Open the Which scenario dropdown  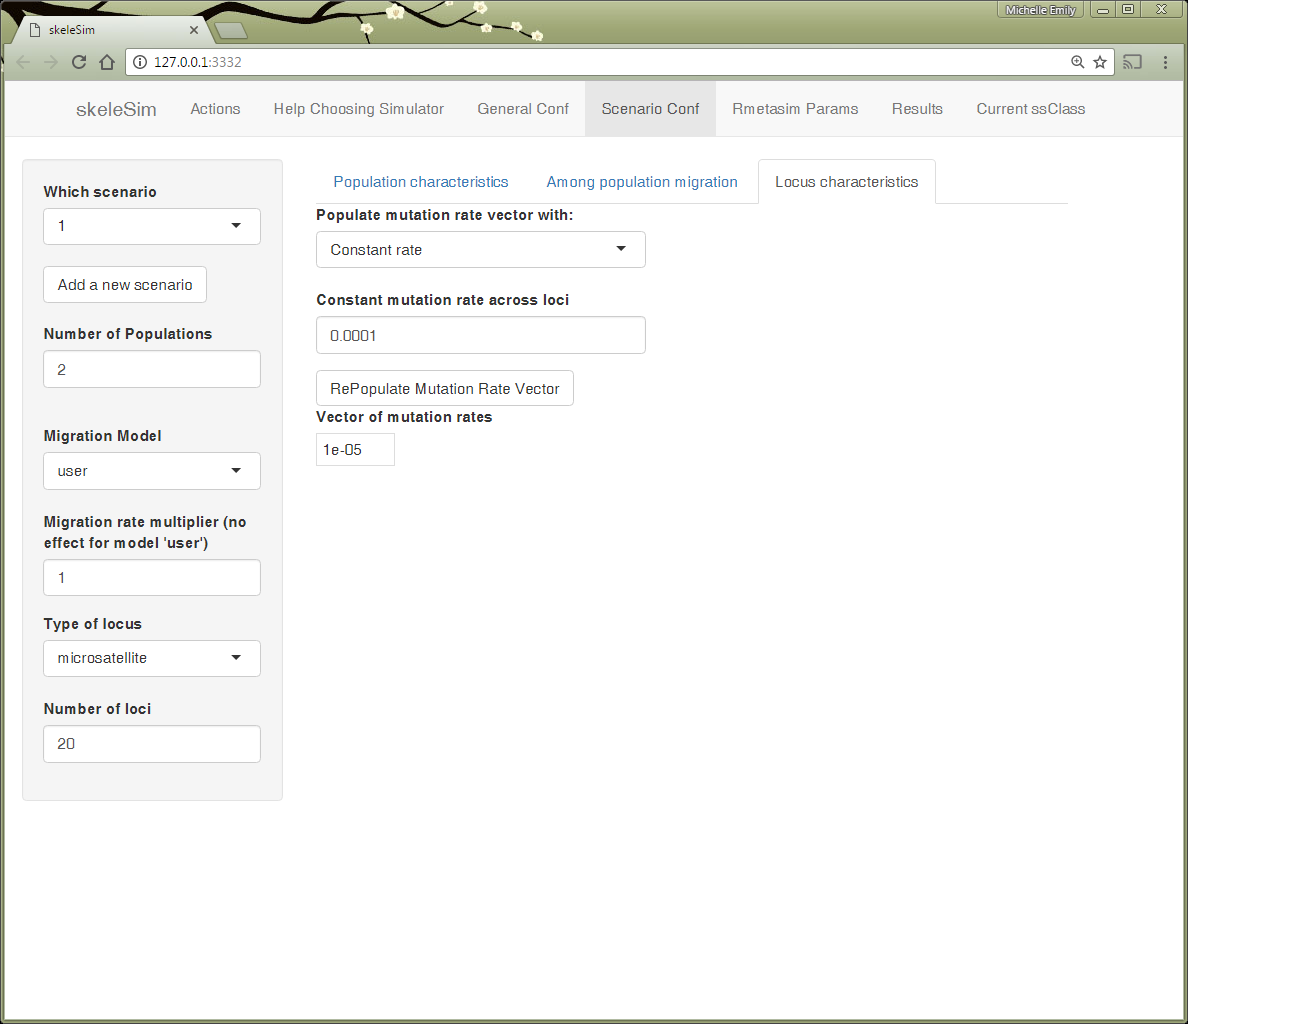coord(152,226)
